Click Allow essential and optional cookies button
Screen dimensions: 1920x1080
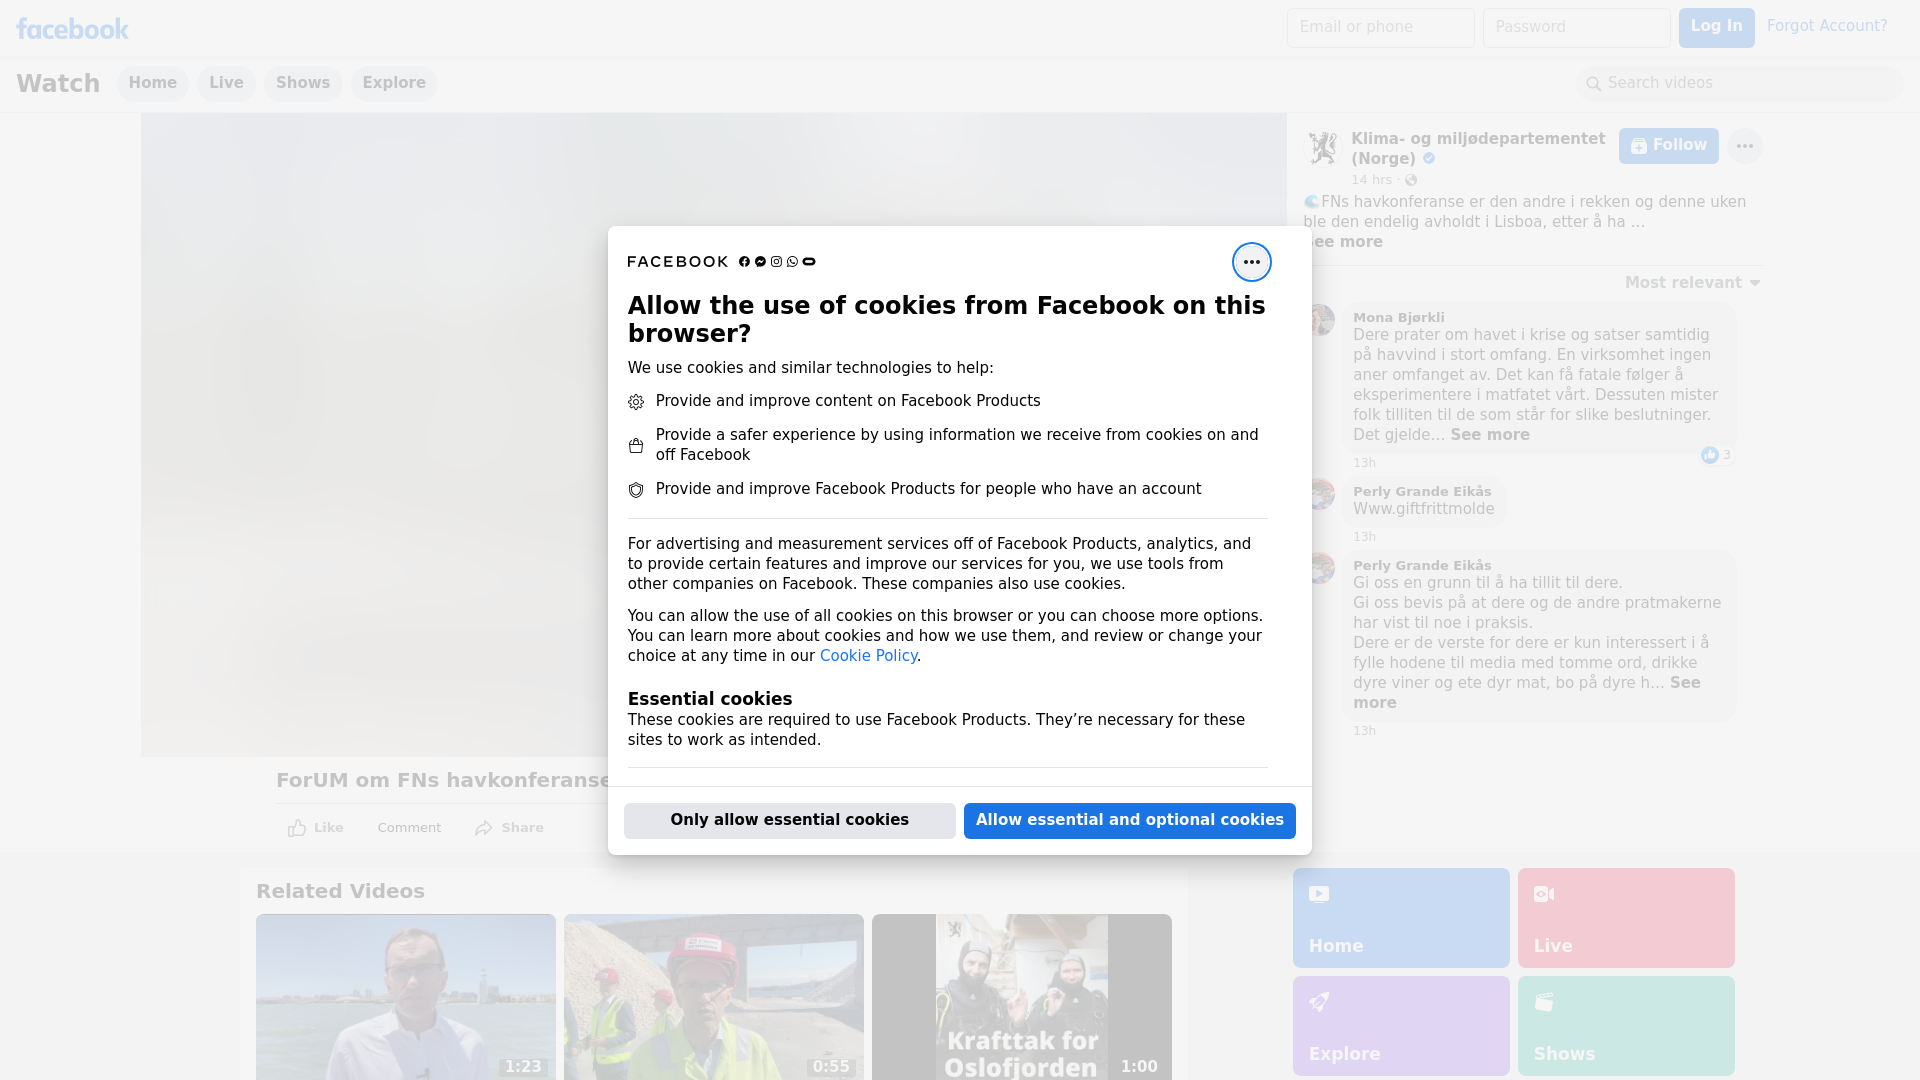1130,821
